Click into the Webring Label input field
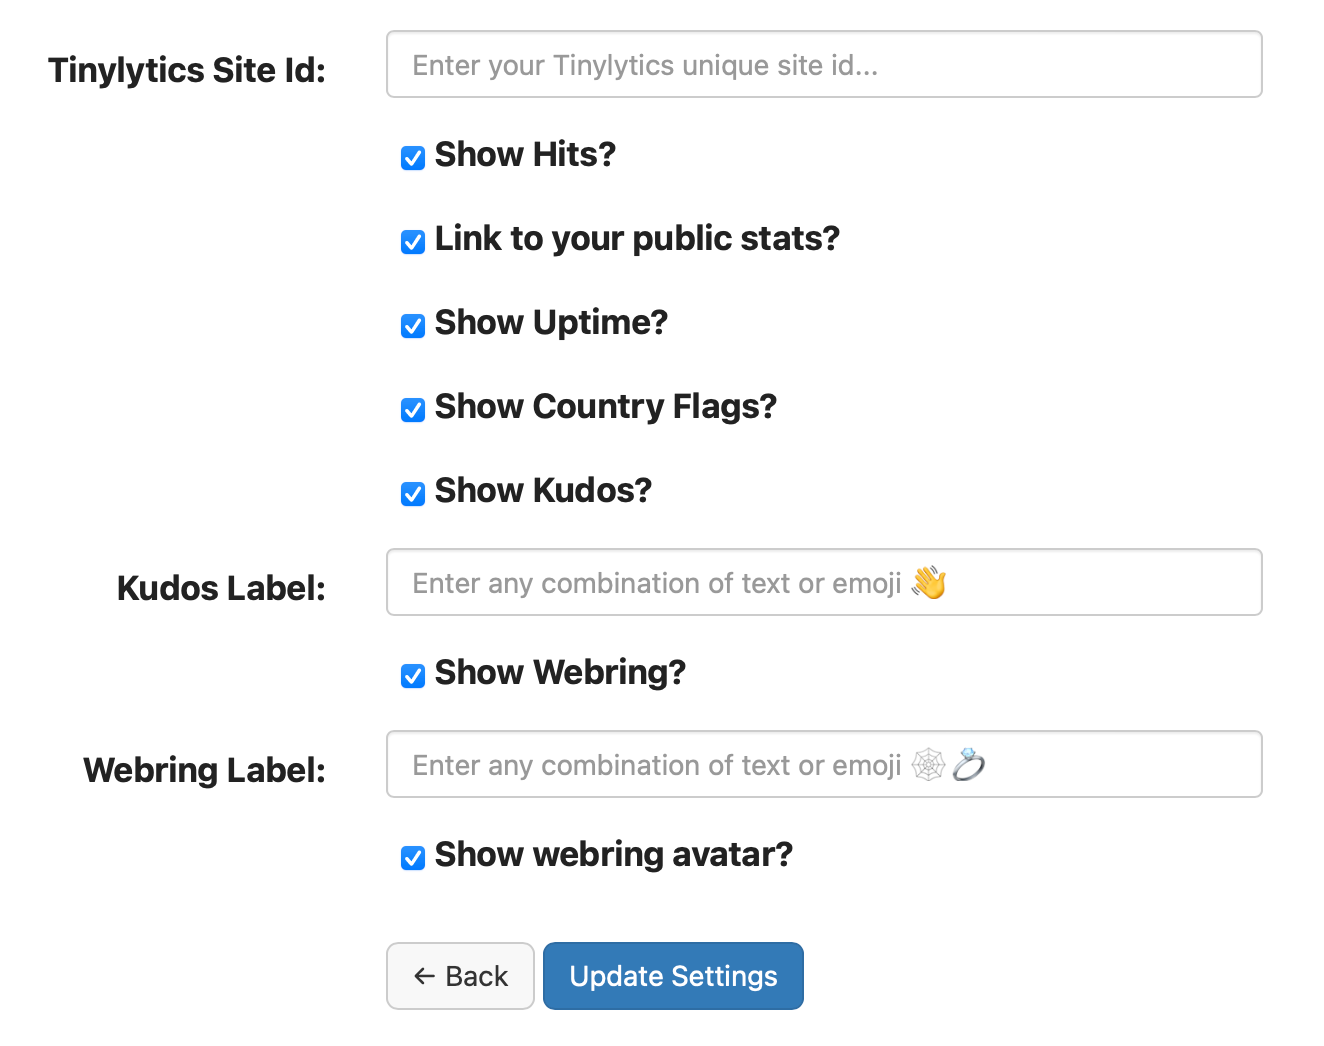 824,765
